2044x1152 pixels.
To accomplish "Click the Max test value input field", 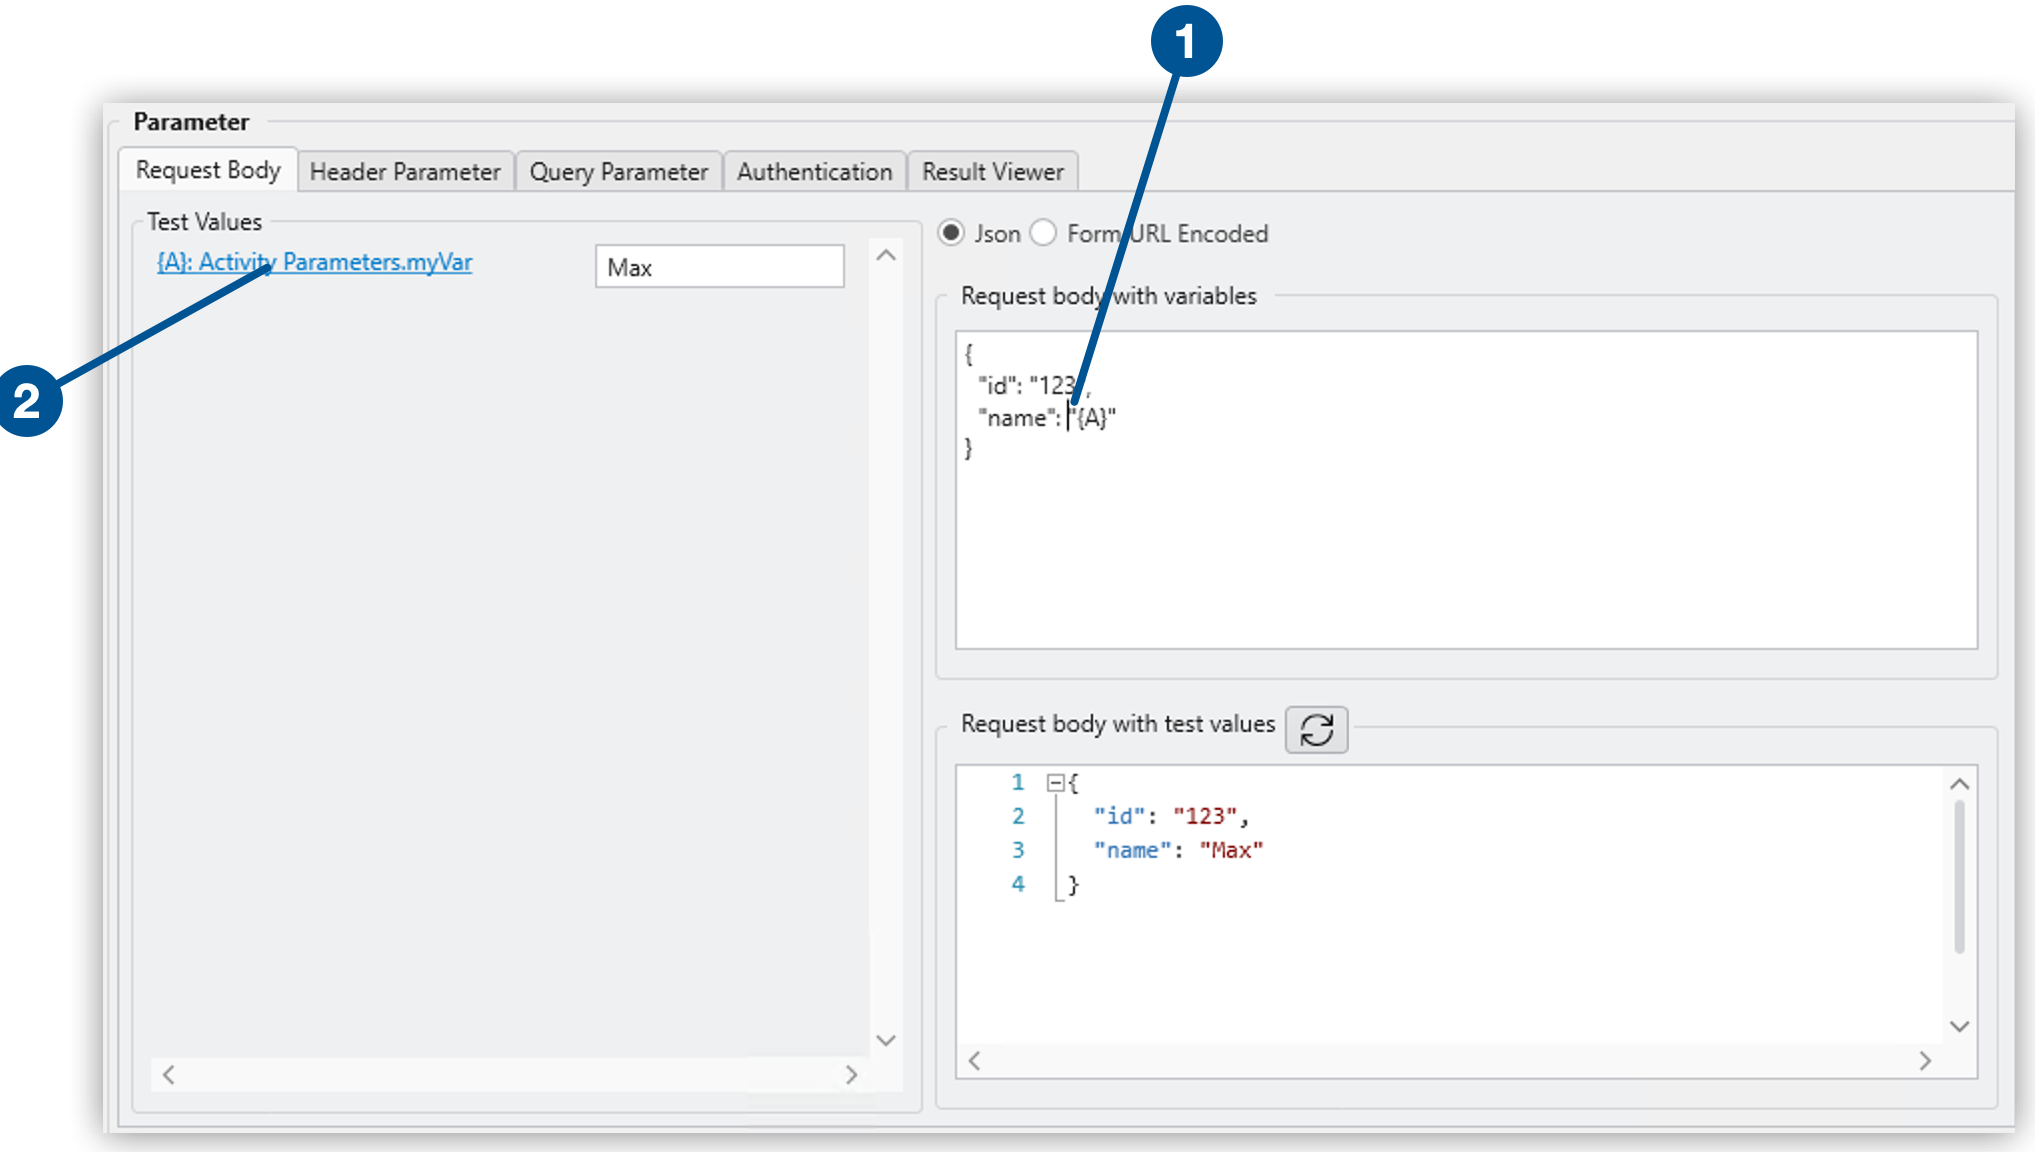I will (719, 267).
